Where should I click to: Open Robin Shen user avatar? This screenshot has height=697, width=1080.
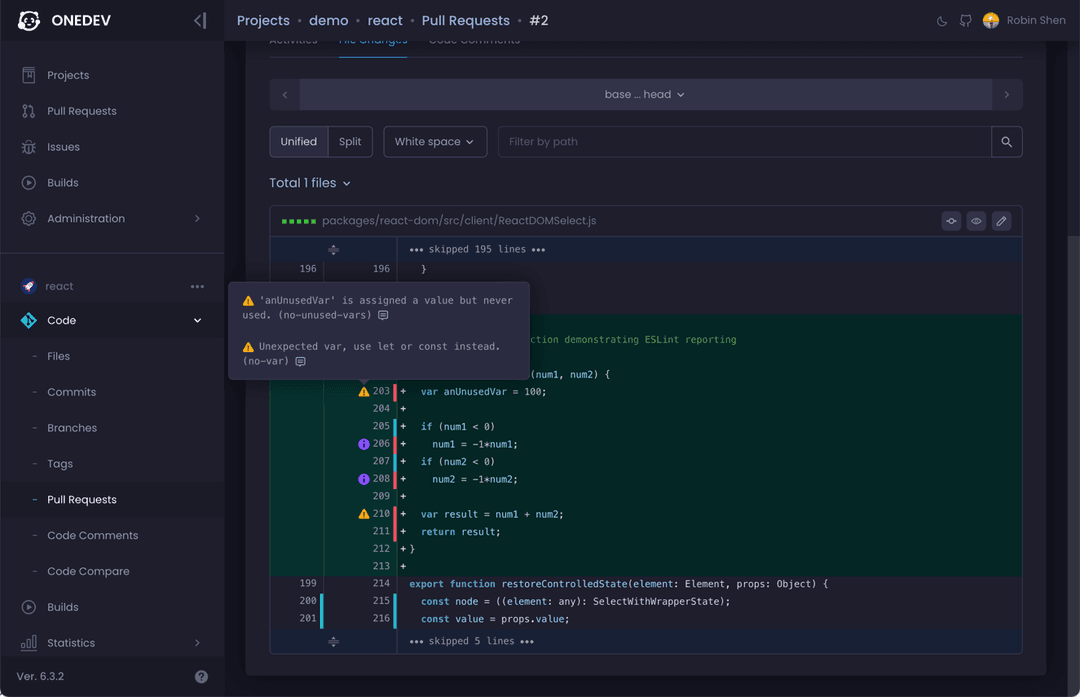(x=990, y=21)
